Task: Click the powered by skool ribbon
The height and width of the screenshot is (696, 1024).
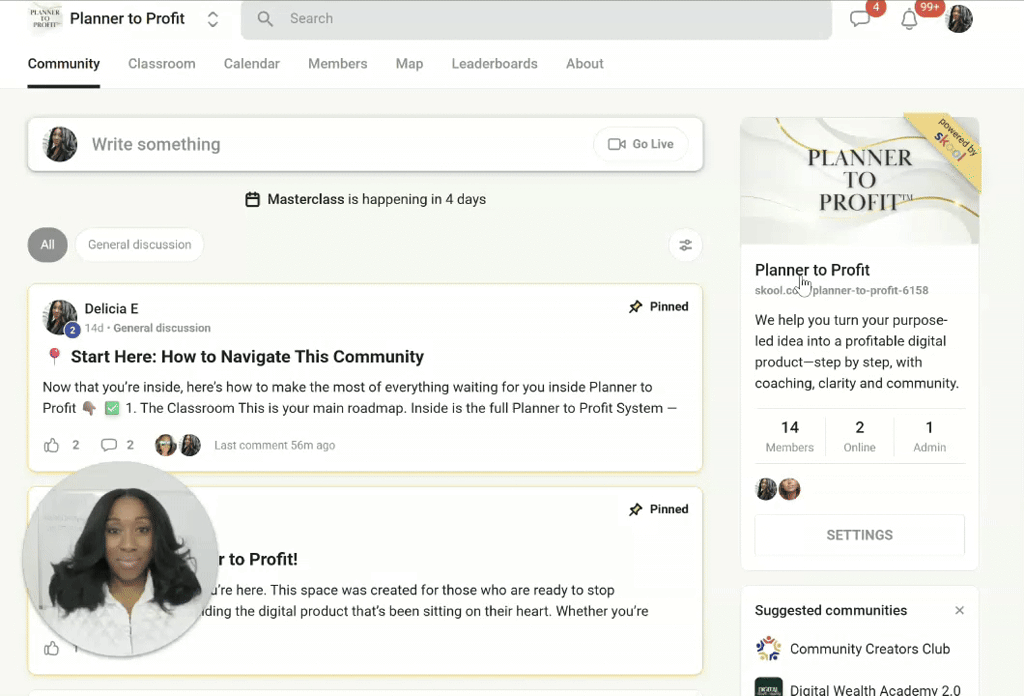Action: [950, 147]
